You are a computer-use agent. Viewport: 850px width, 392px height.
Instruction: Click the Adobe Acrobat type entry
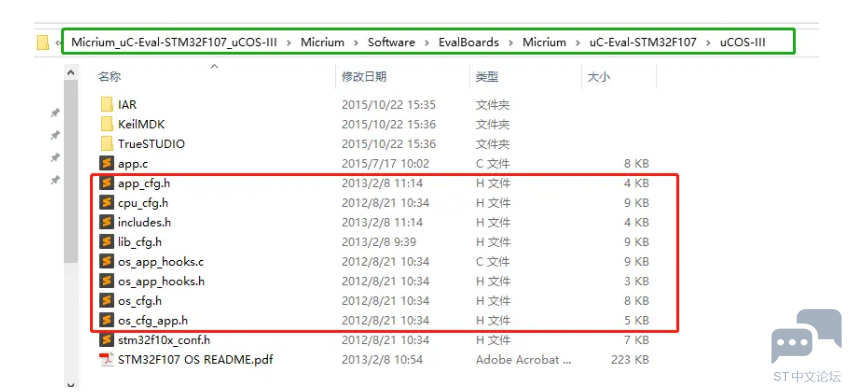pos(524,359)
